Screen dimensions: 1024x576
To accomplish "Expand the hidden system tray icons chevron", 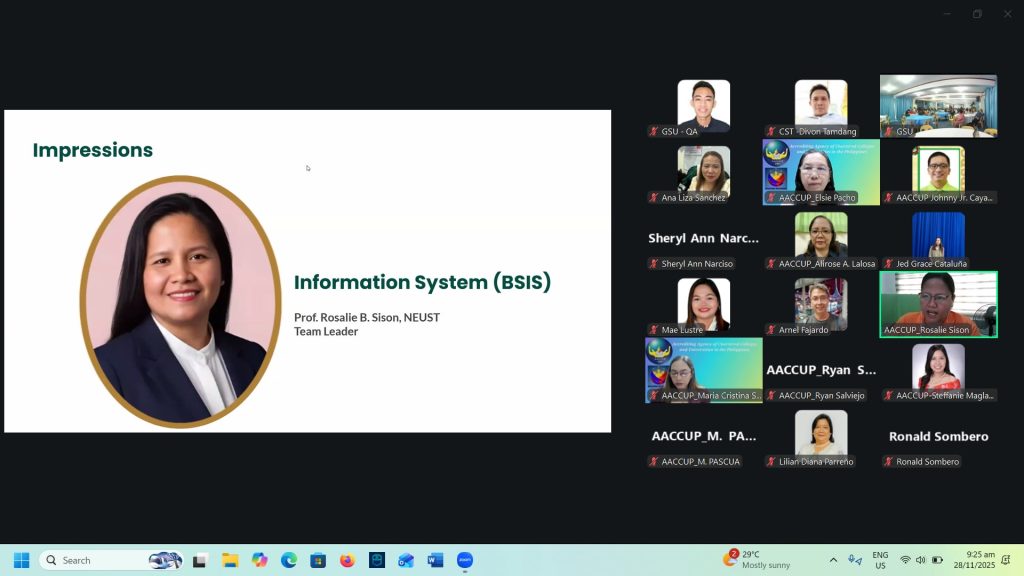I will [x=833, y=560].
